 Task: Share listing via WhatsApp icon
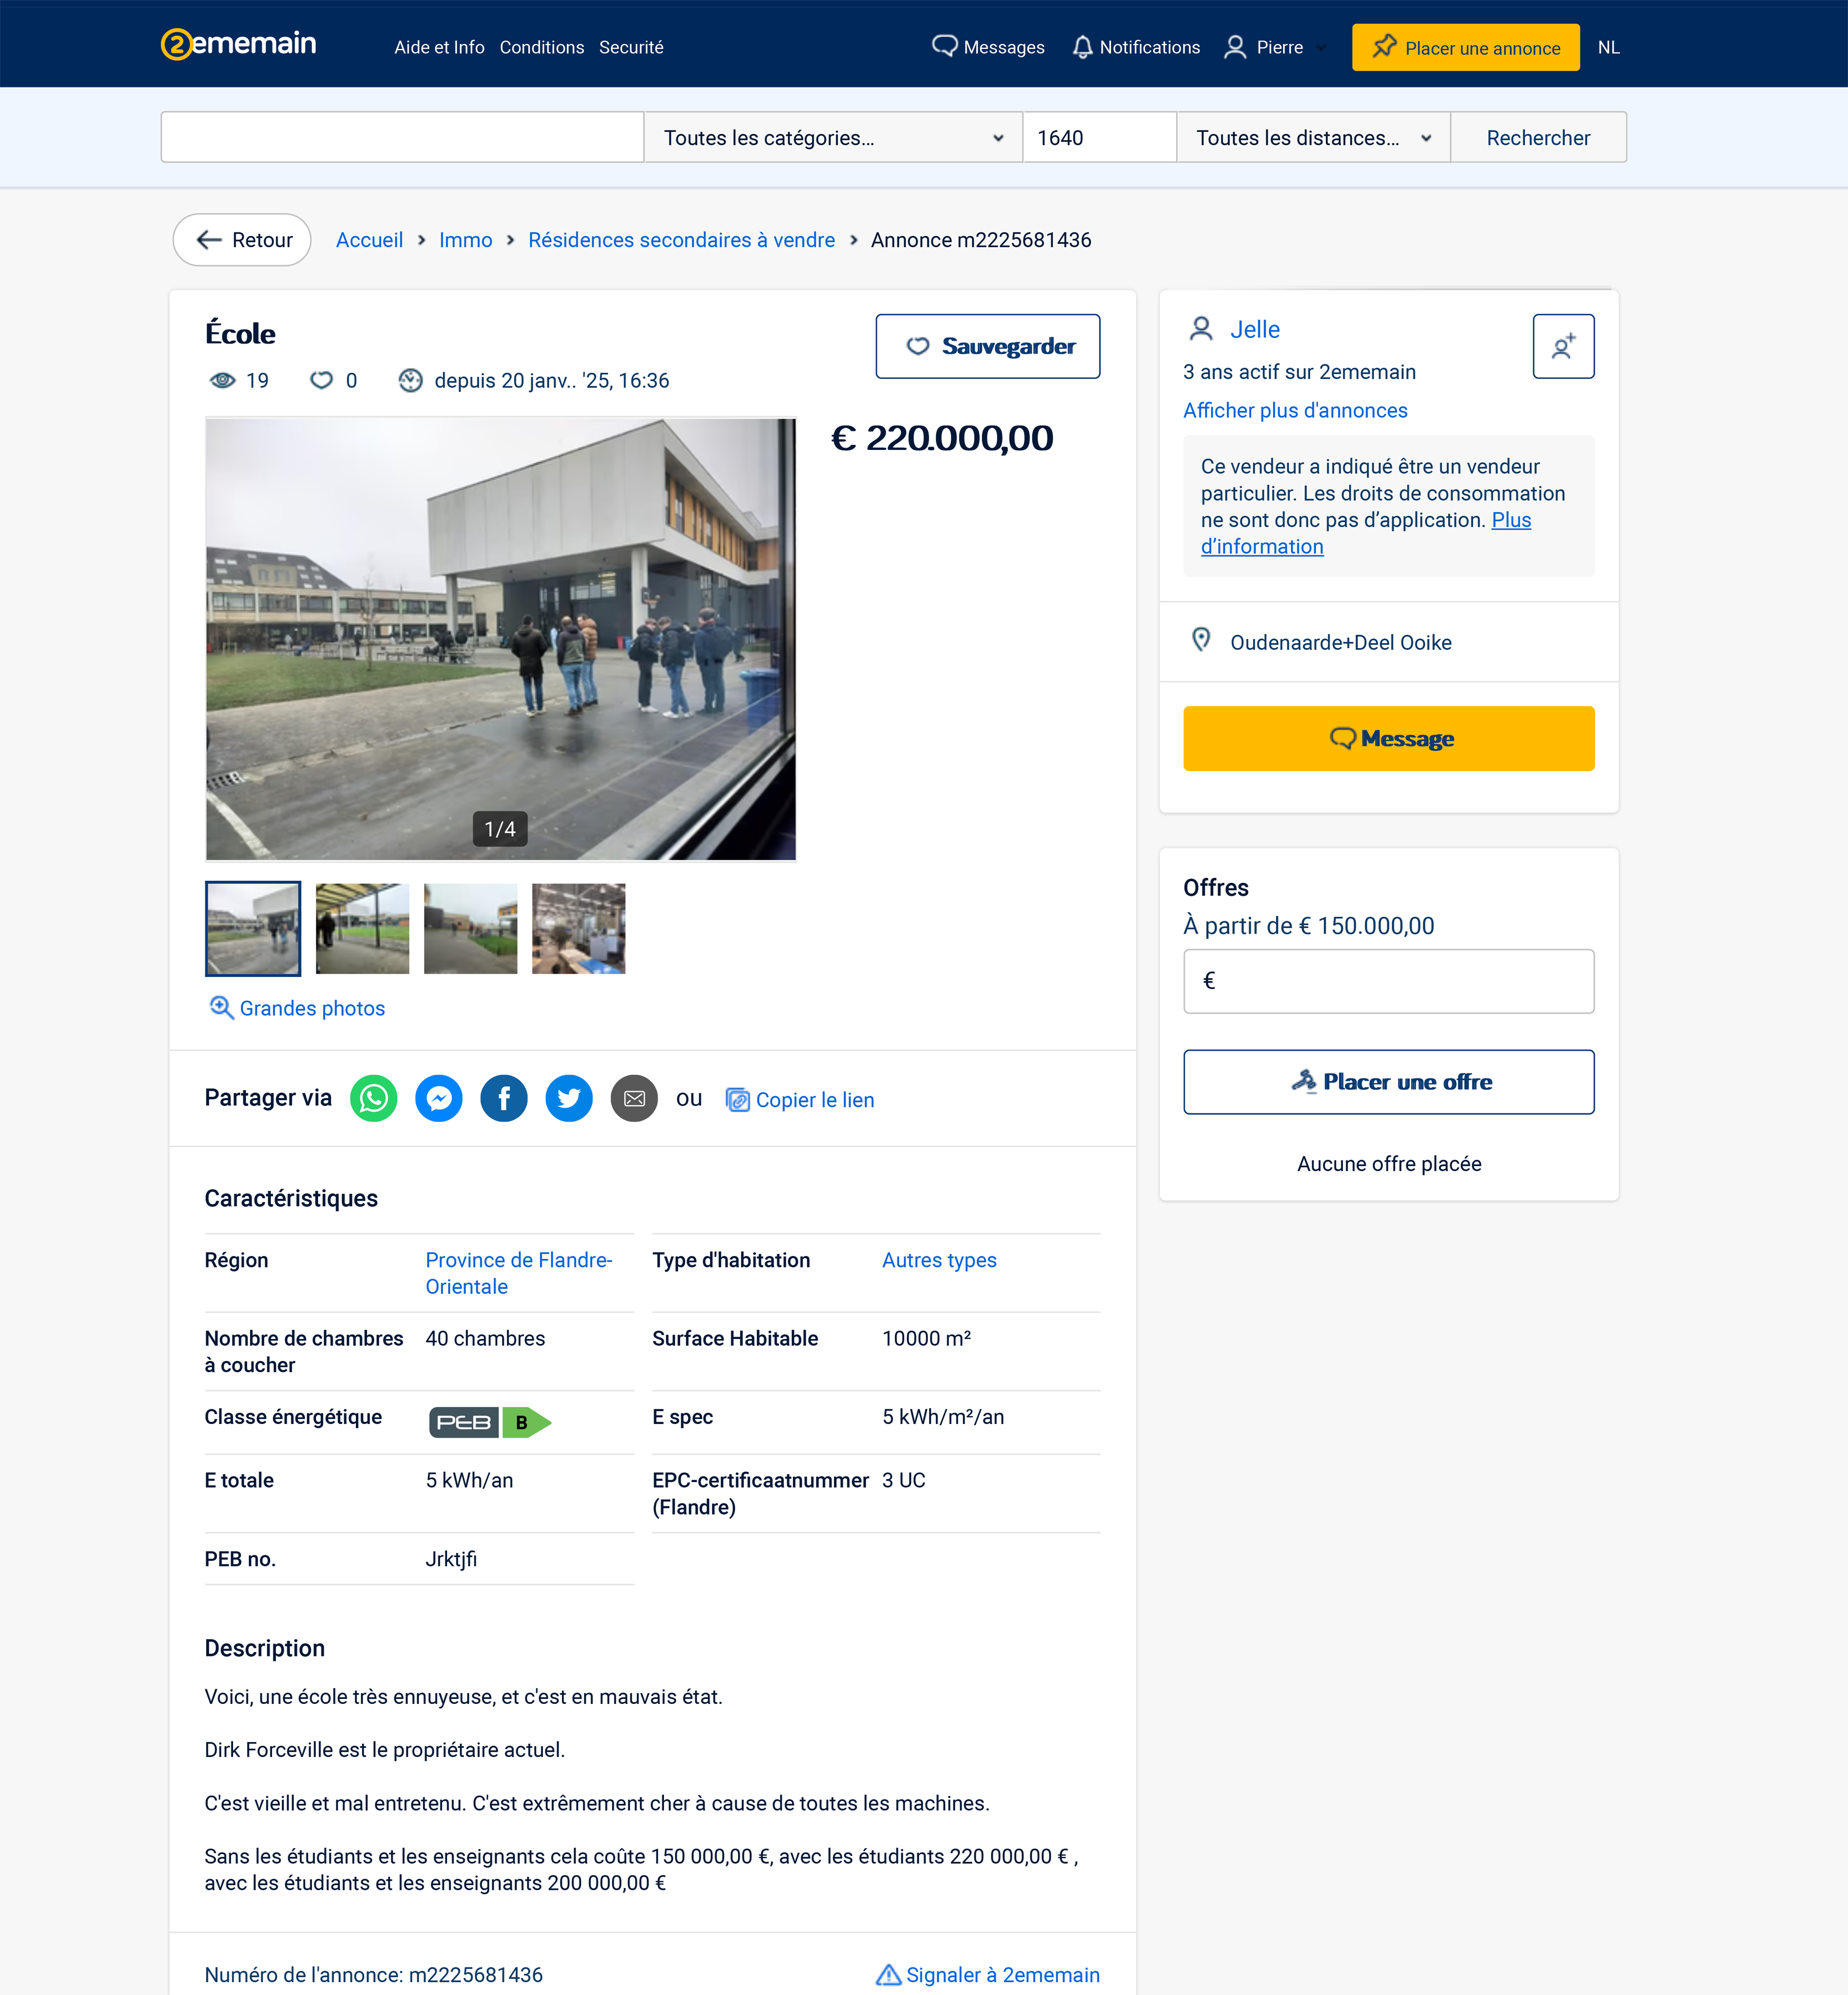pos(373,1099)
